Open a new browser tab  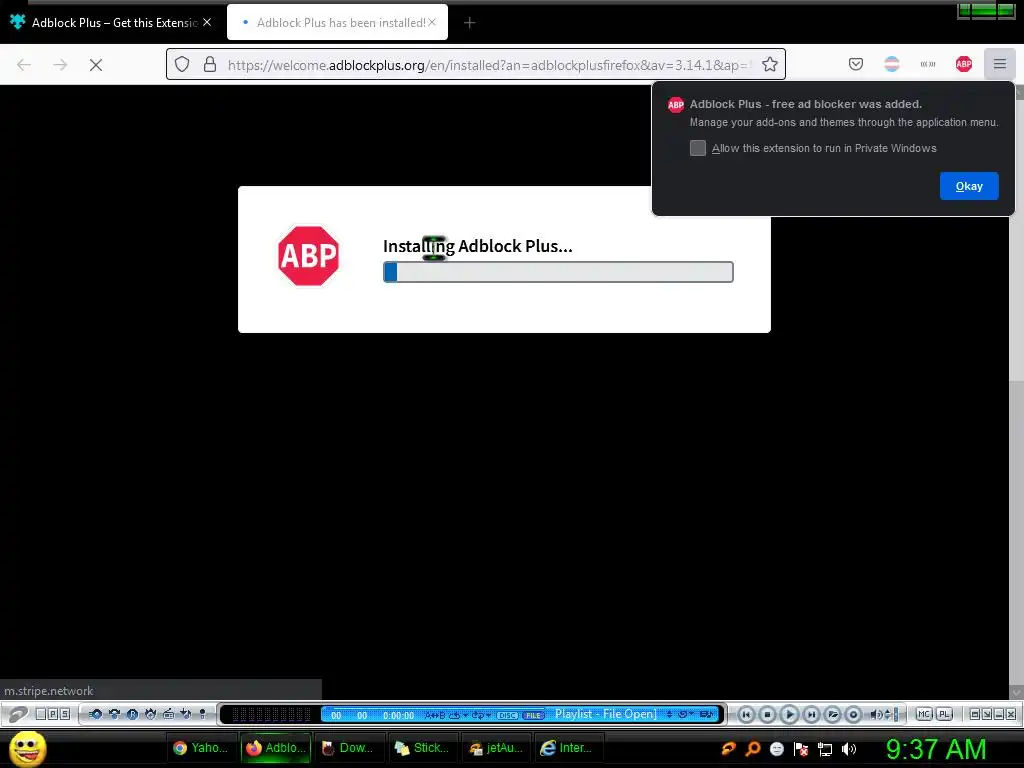[469, 23]
